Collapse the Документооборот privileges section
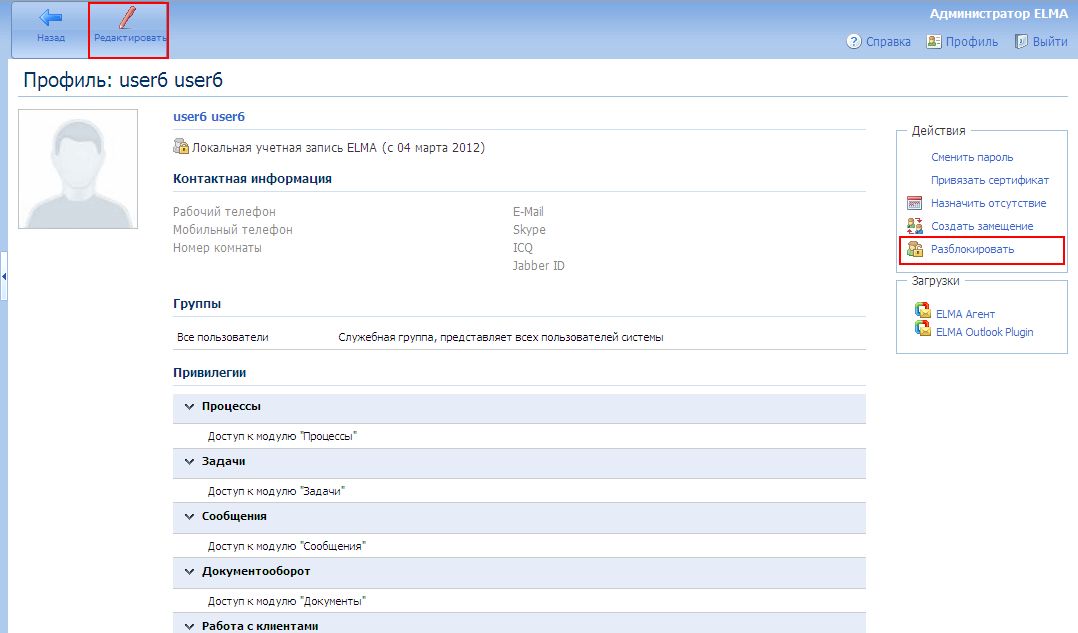The height and width of the screenshot is (633, 1078). pyautogui.click(x=190, y=572)
